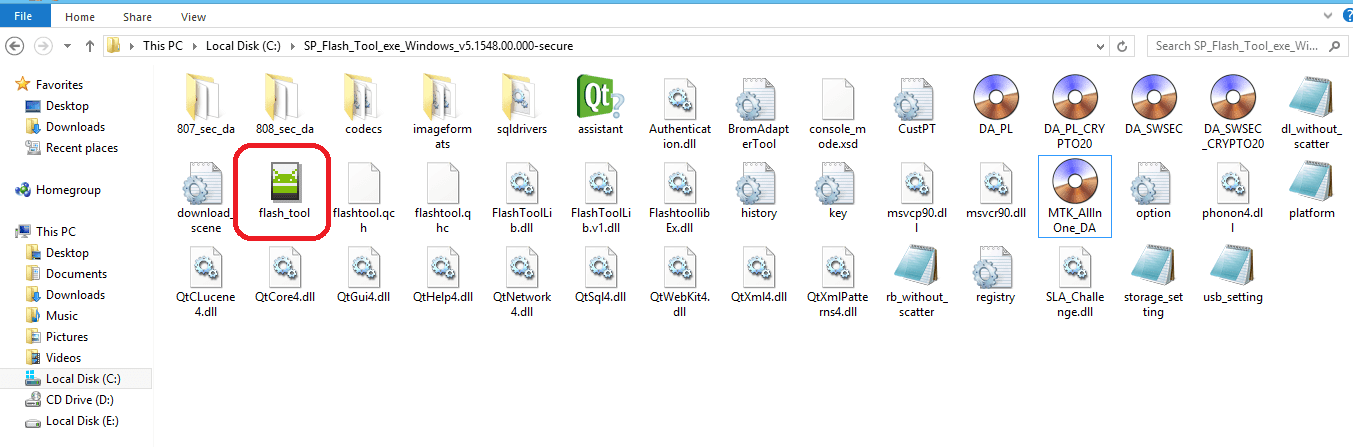Select the key file
Image resolution: width=1353 pixels, height=447 pixels.
(837, 191)
